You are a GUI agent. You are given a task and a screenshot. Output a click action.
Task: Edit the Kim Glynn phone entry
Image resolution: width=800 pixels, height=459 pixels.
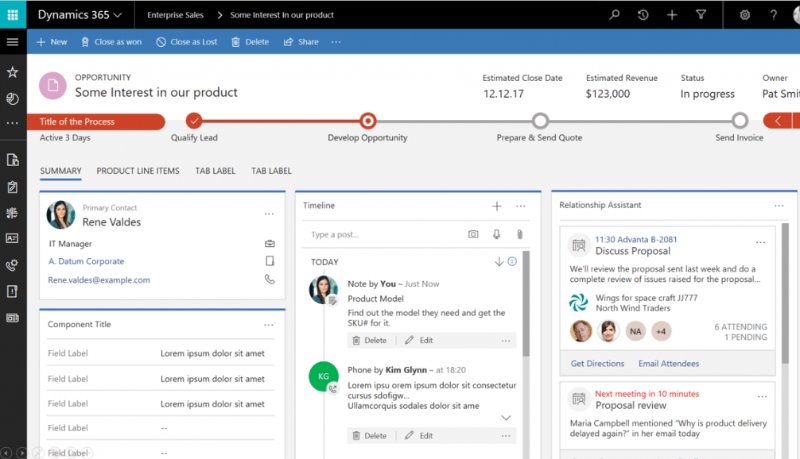pos(419,436)
